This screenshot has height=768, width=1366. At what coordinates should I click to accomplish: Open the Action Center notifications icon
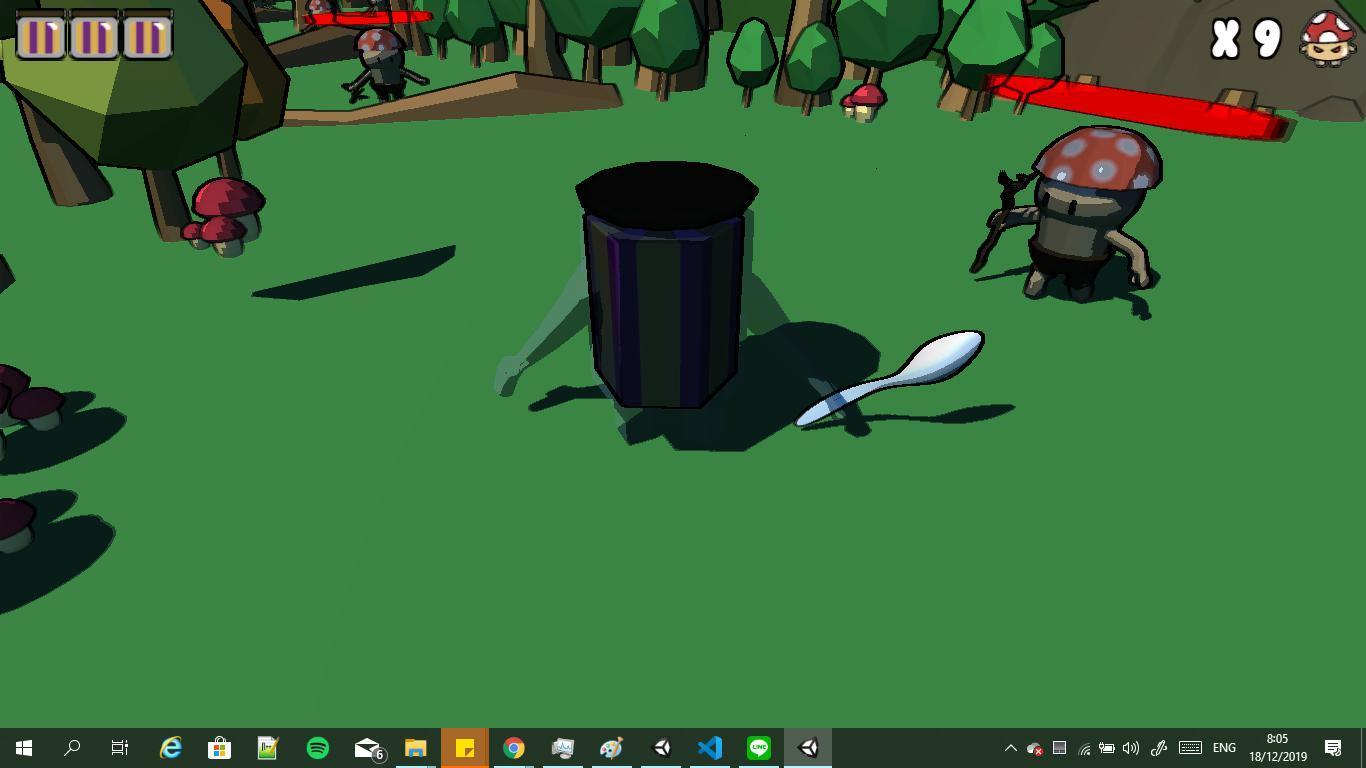coord(1333,748)
